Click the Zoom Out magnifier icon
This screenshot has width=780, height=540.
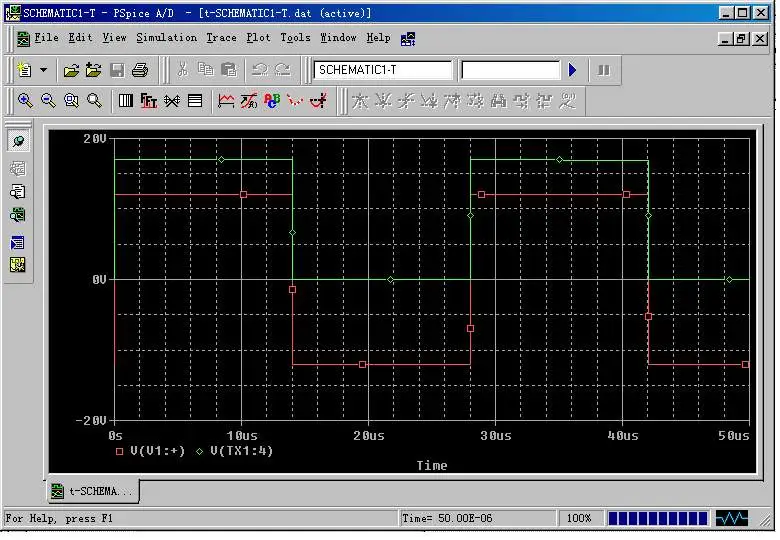pyautogui.click(x=48, y=101)
